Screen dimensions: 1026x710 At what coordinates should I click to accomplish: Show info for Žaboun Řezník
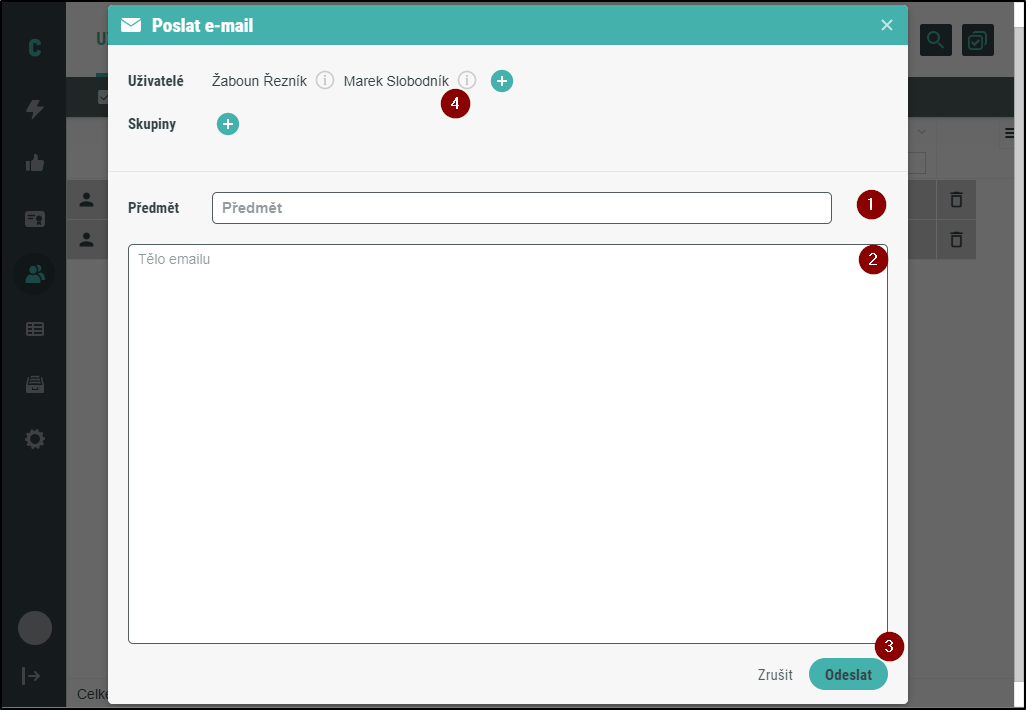(x=325, y=81)
